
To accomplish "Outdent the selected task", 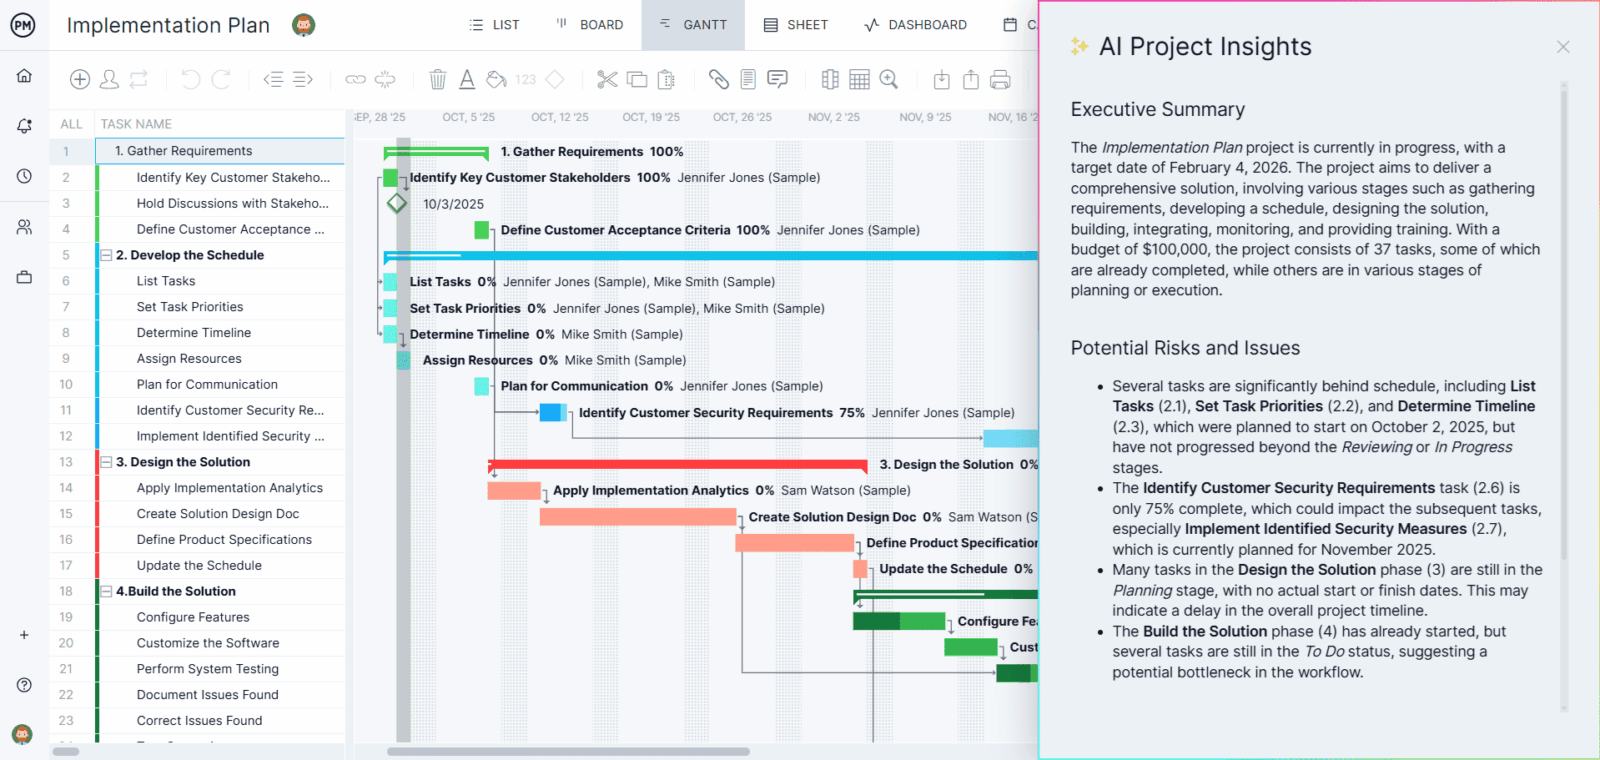I will [x=273, y=80].
